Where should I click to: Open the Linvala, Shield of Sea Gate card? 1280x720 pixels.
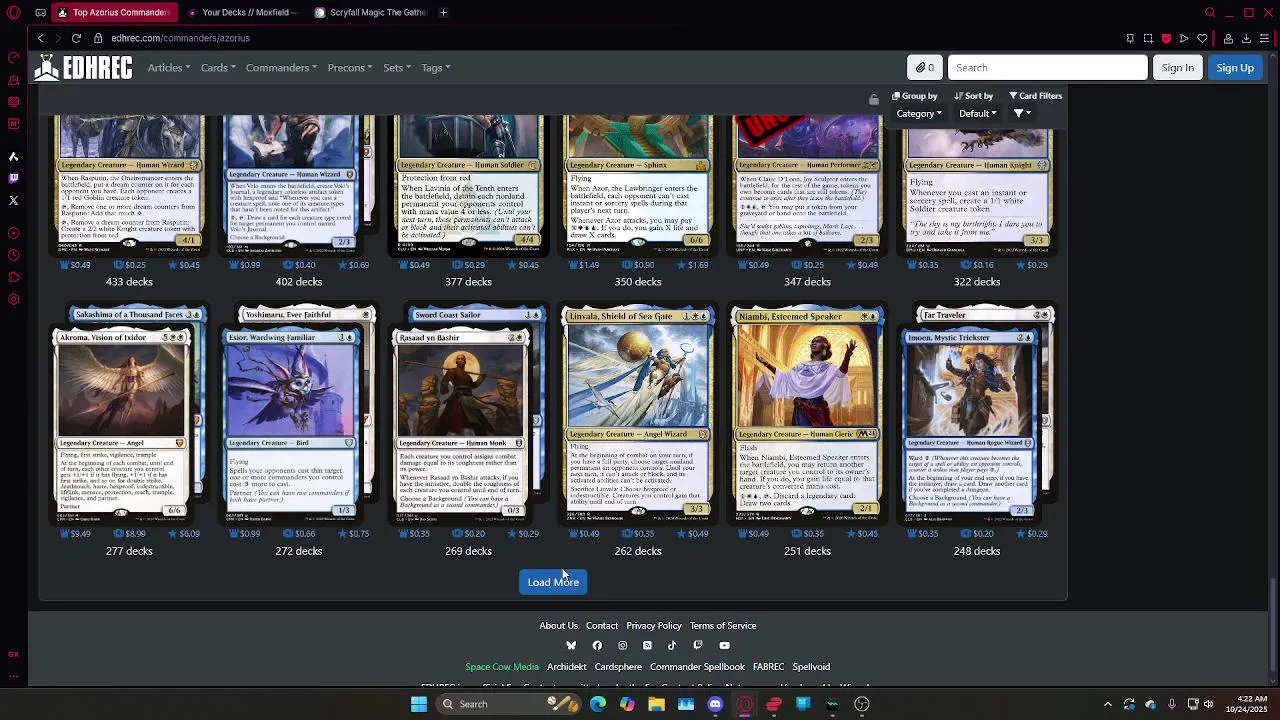pyautogui.click(x=638, y=415)
